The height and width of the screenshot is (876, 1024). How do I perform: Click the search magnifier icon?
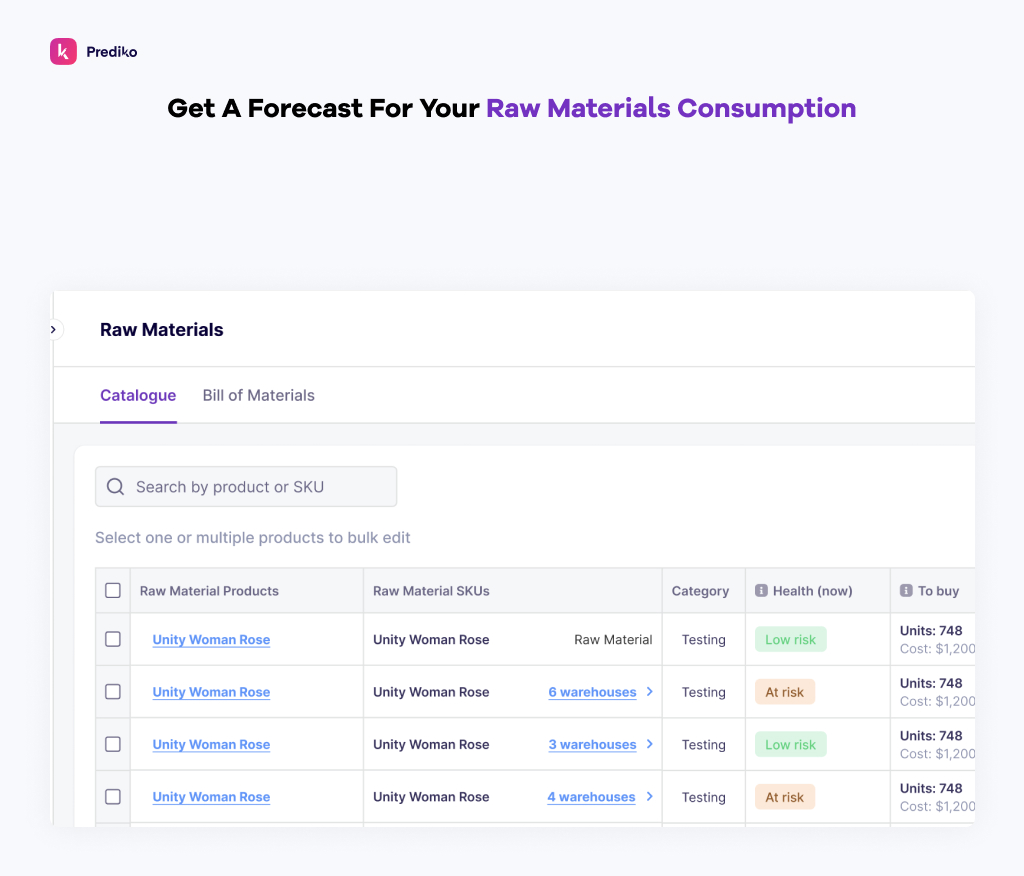(x=116, y=487)
